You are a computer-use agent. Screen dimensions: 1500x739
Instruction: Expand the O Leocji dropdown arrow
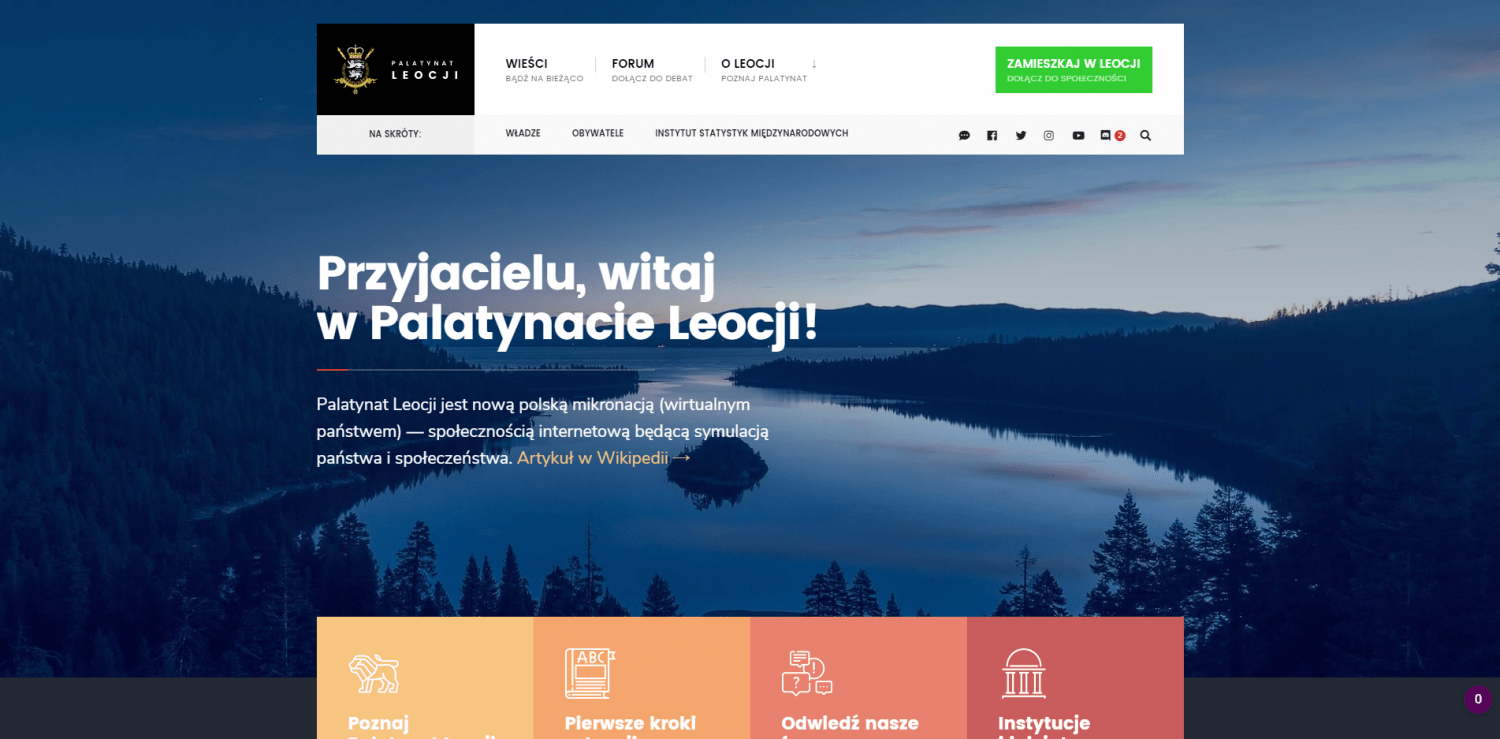coord(814,64)
